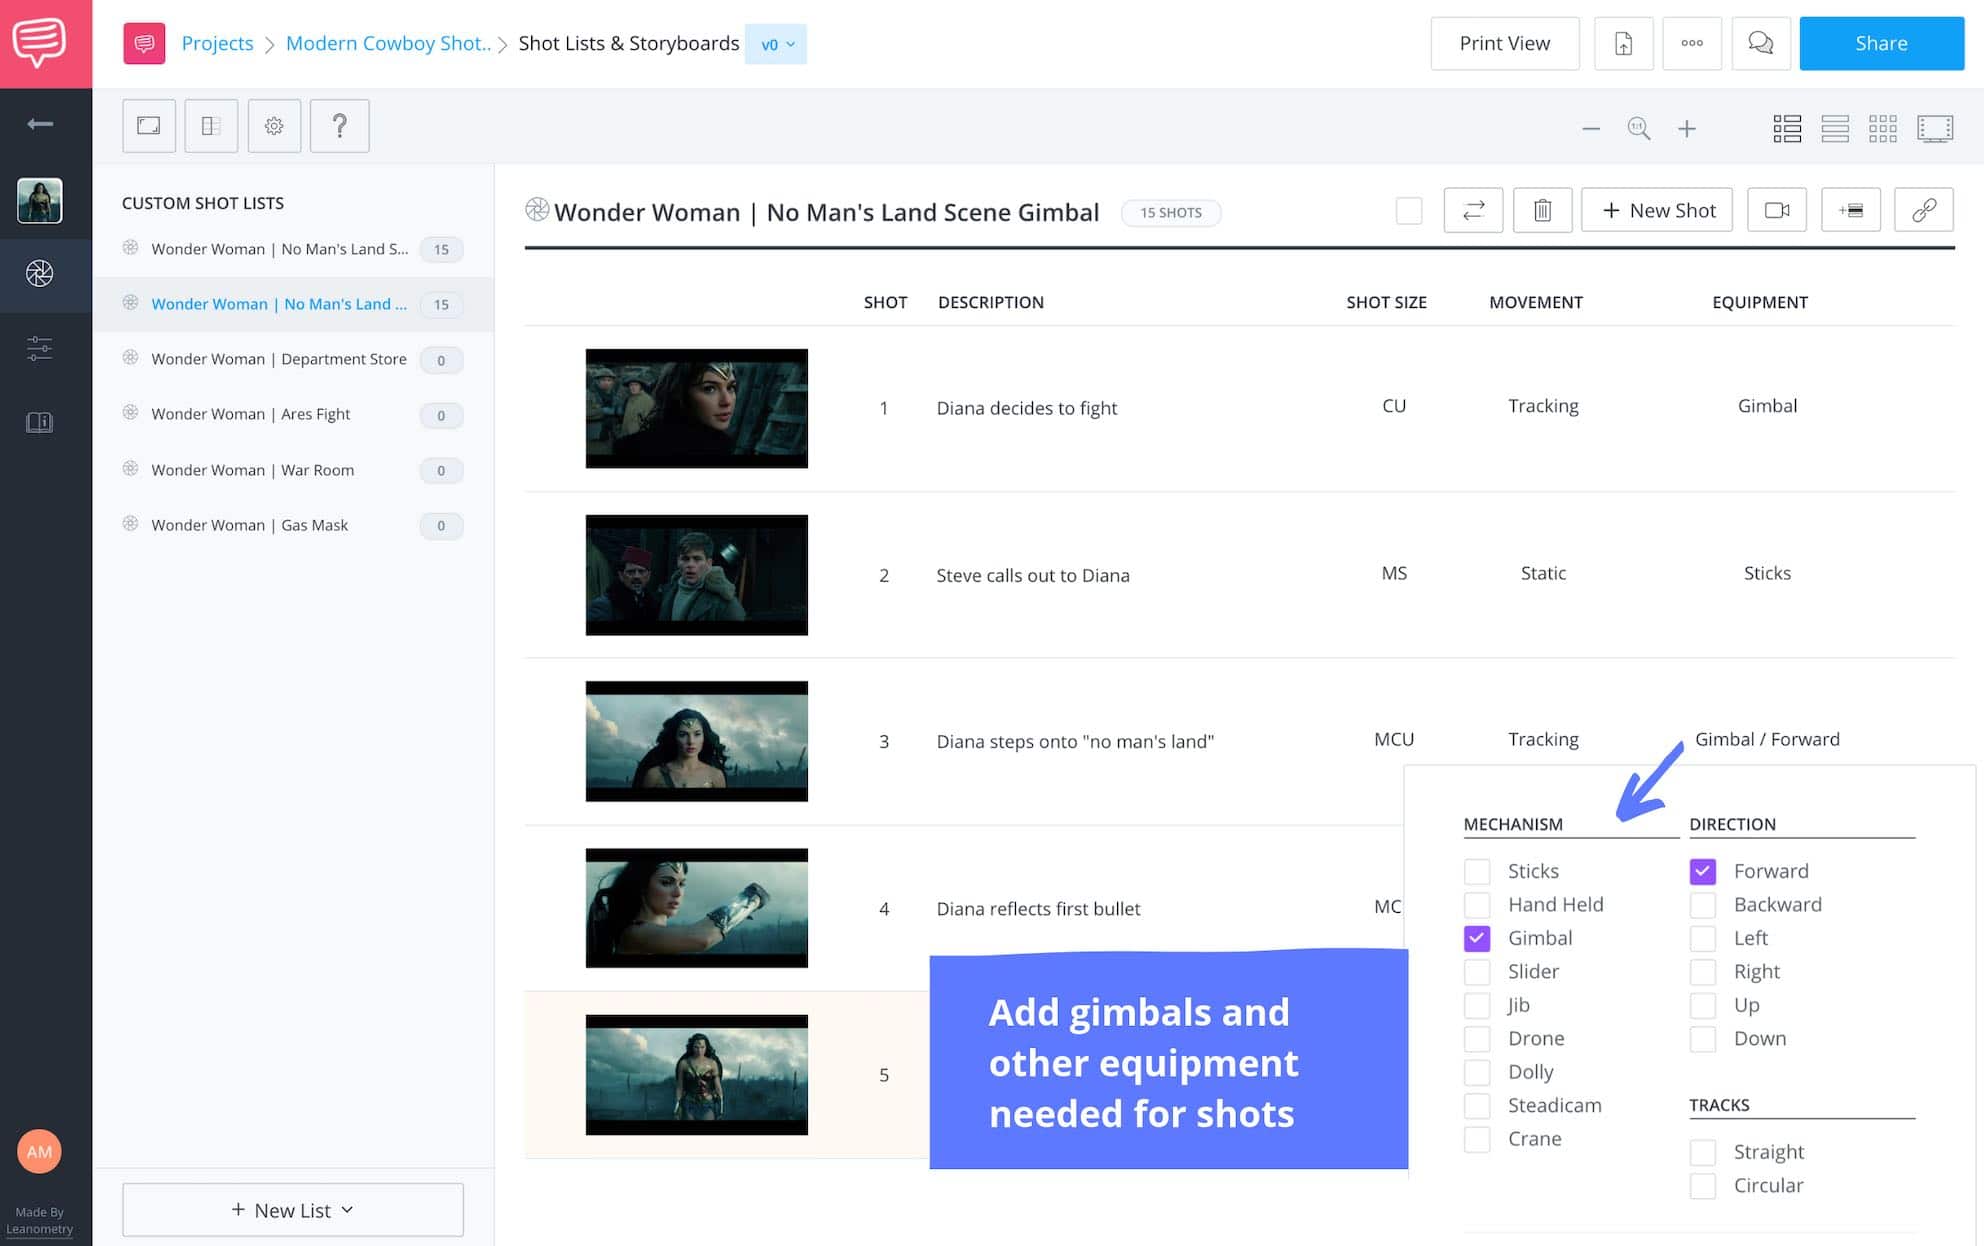This screenshot has height=1246, width=1984.
Task: Click the swap arrows icon button
Action: (x=1473, y=210)
